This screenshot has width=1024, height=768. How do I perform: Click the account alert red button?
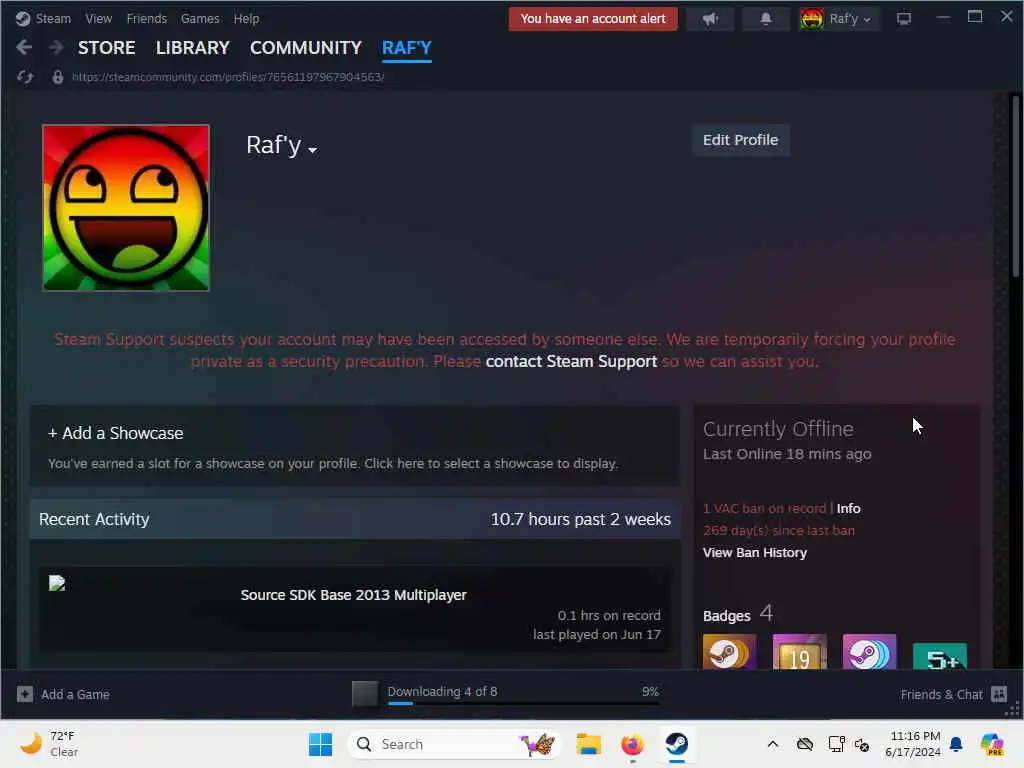(x=593, y=19)
